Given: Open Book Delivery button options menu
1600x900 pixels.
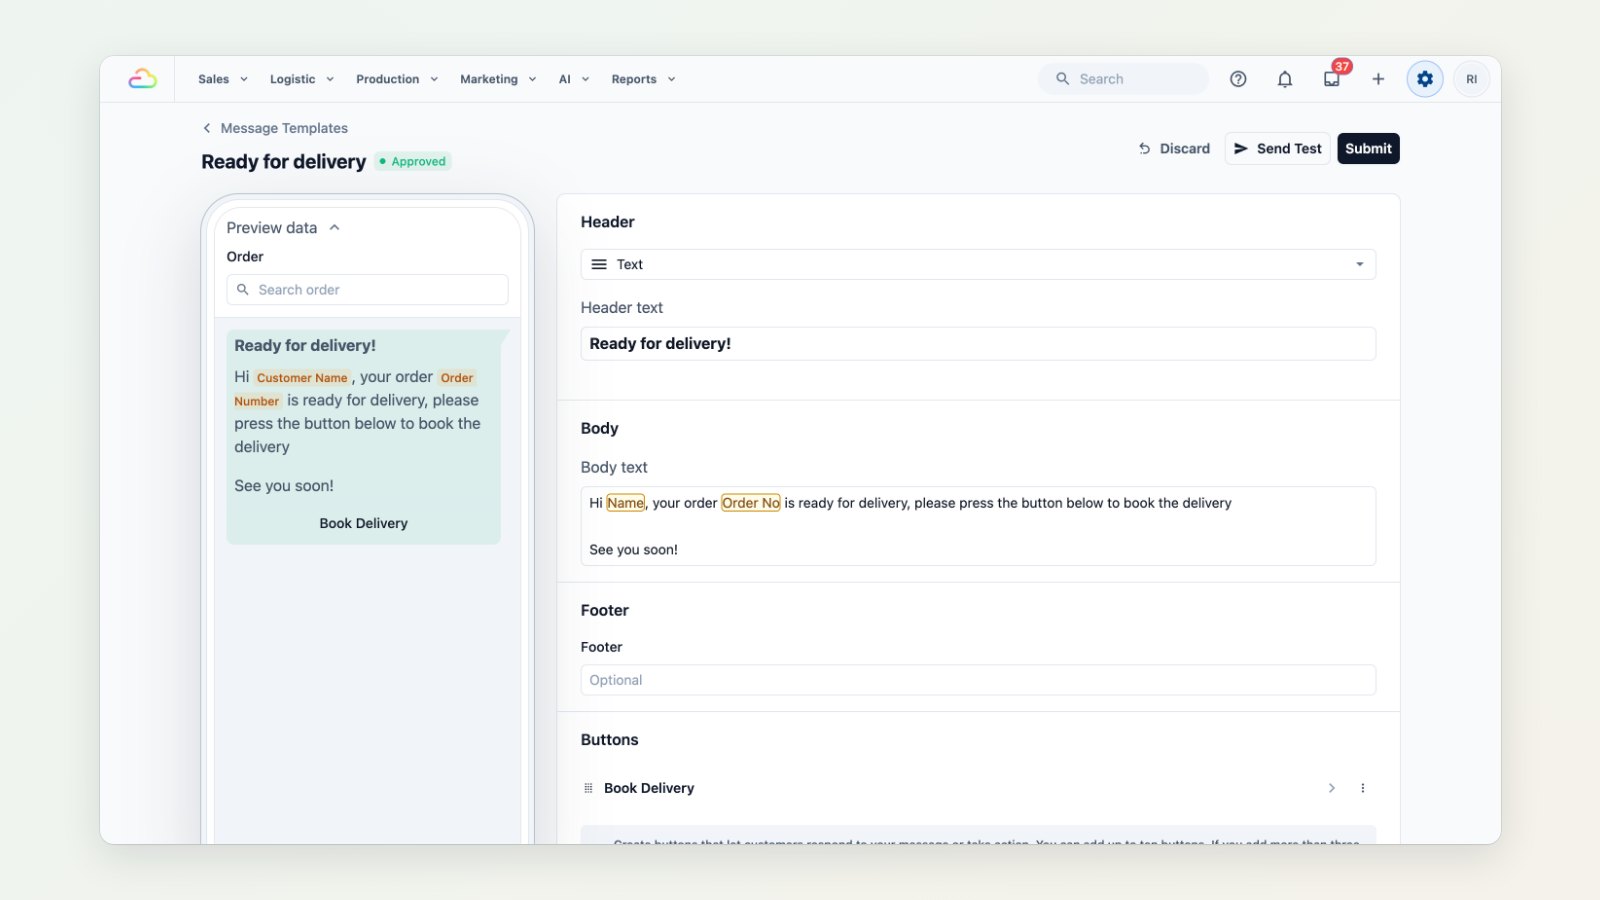Looking at the screenshot, I should 1363,788.
